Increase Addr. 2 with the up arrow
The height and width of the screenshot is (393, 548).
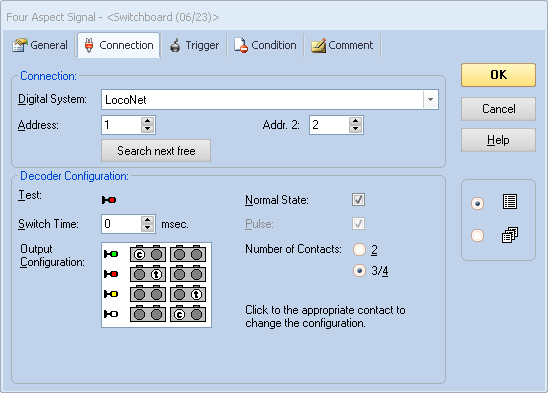(x=355, y=121)
